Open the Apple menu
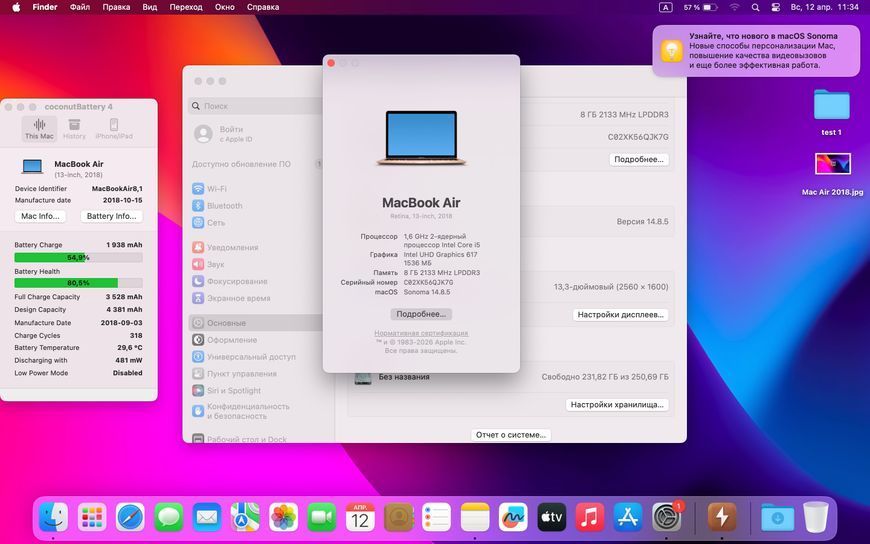Screen dimensions: 870x544 point(16,7)
